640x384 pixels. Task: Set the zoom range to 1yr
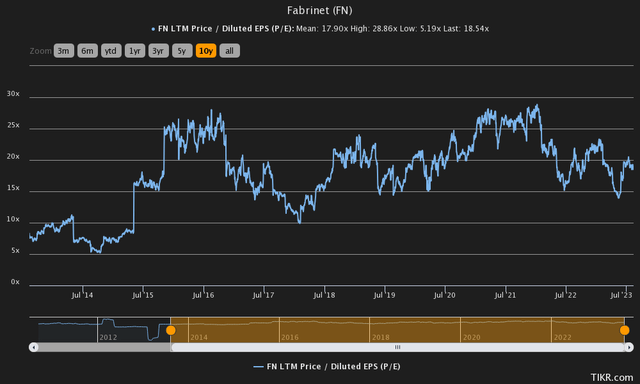135,51
